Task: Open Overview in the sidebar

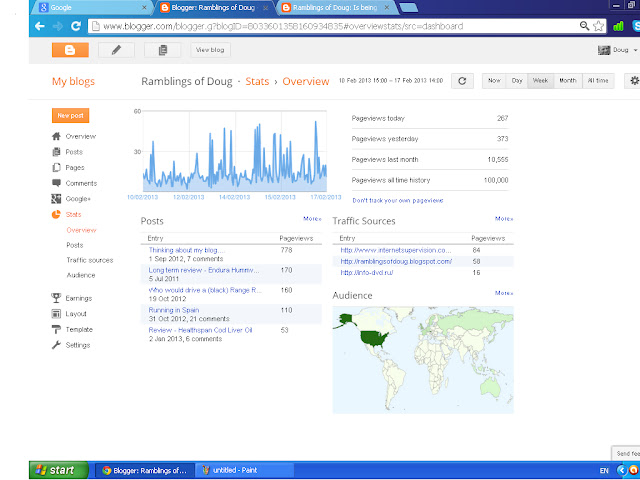Action: pos(81,136)
